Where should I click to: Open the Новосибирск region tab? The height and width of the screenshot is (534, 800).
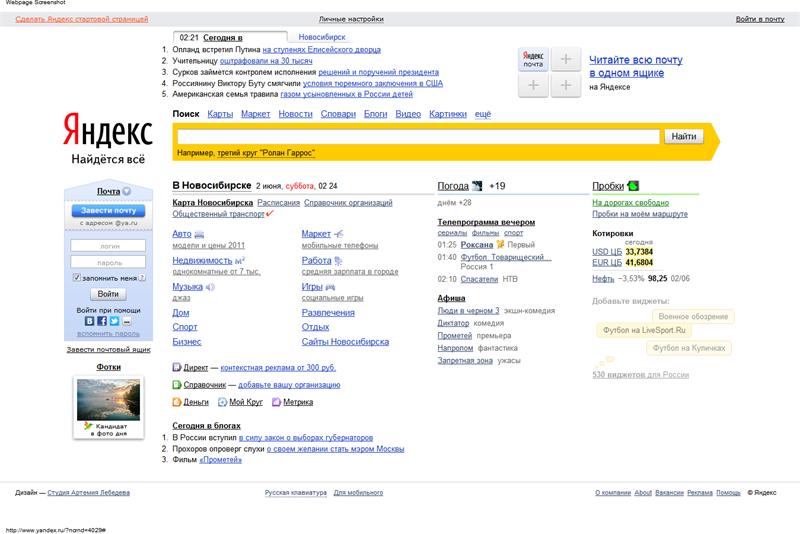(x=322, y=37)
